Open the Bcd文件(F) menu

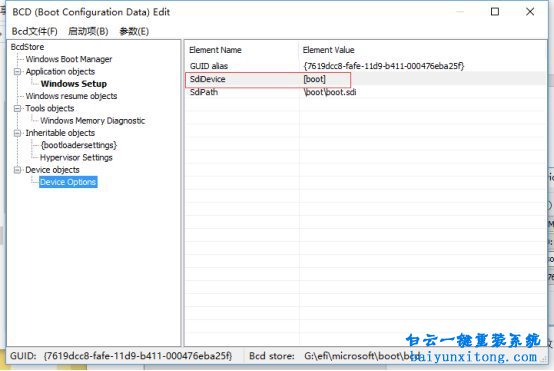[35, 31]
